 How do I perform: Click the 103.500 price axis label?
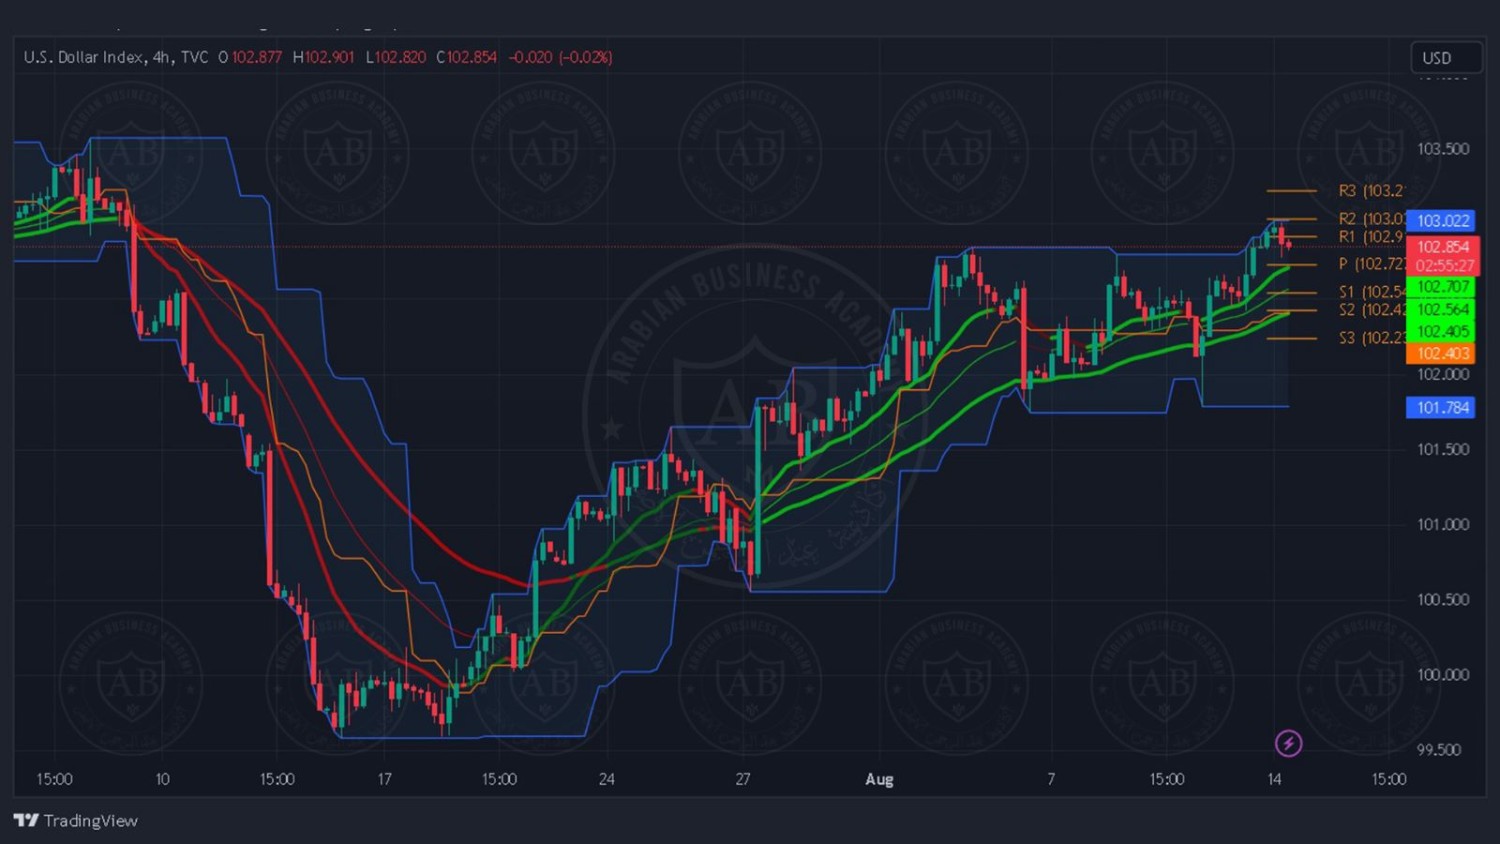(1443, 149)
